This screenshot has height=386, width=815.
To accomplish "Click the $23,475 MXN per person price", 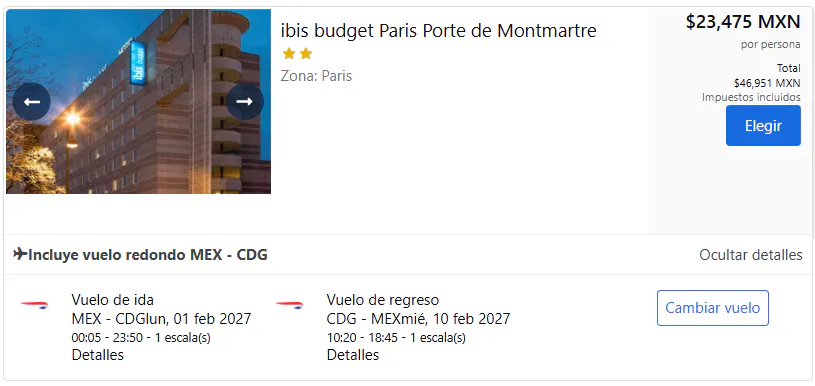I will pos(743,22).
